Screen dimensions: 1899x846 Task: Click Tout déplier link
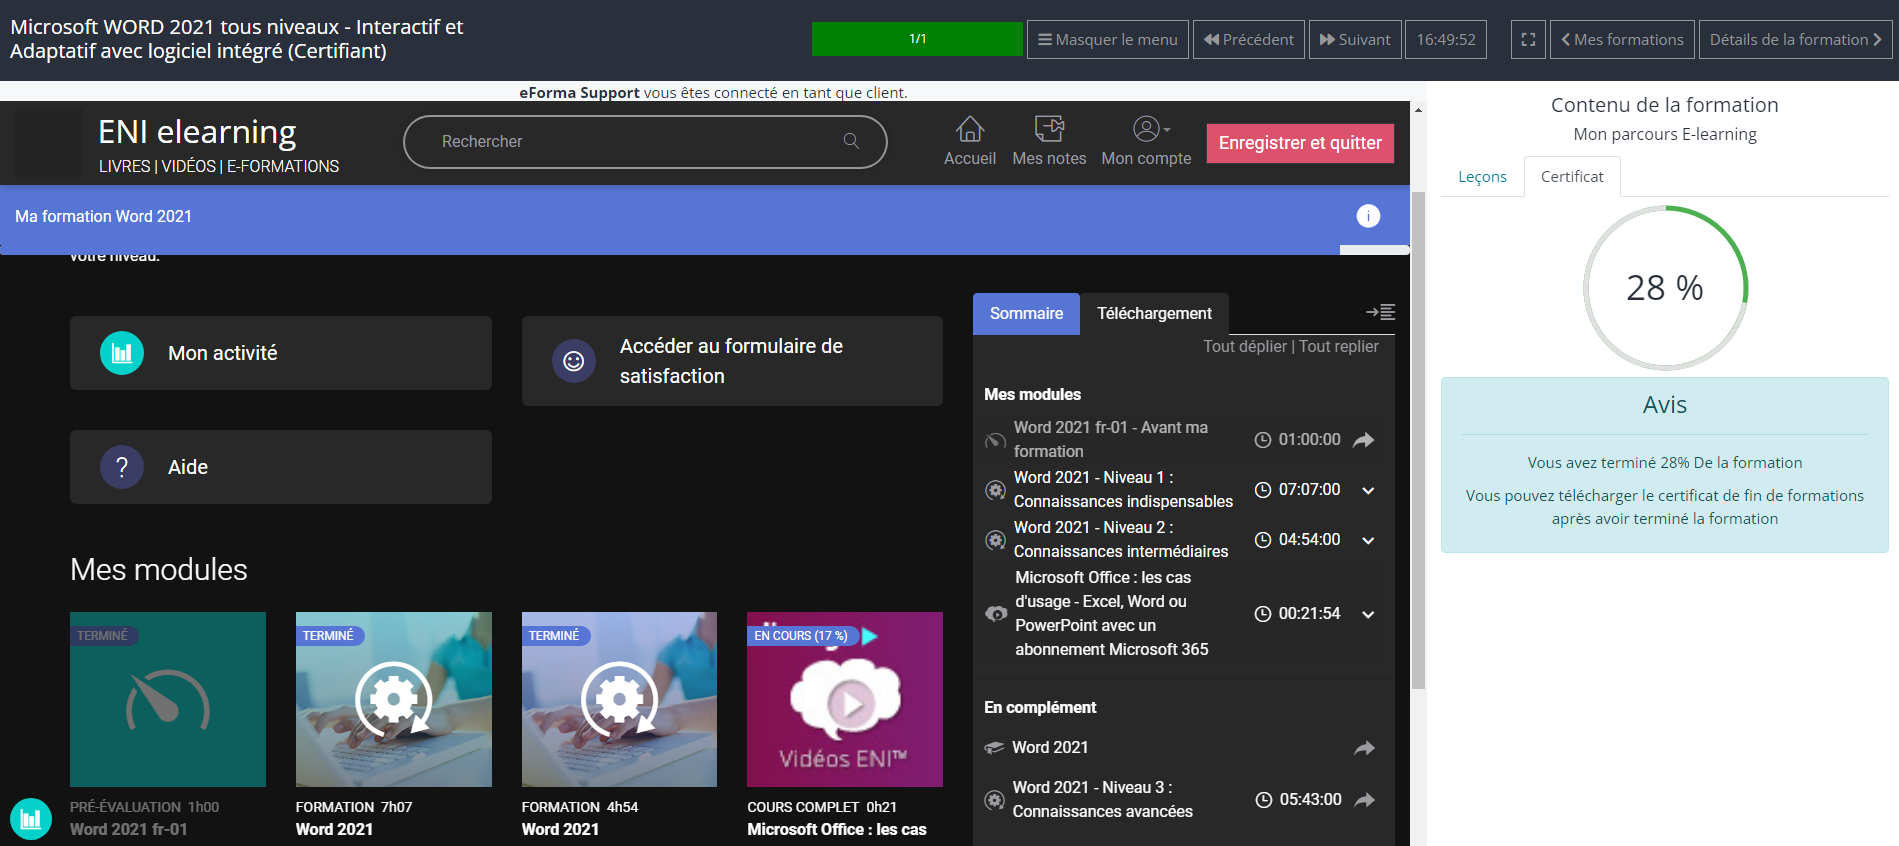click(x=1245, y=346)
